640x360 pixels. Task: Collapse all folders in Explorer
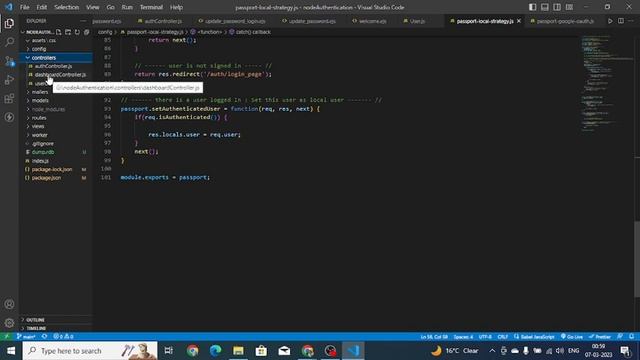coord(87,32)
